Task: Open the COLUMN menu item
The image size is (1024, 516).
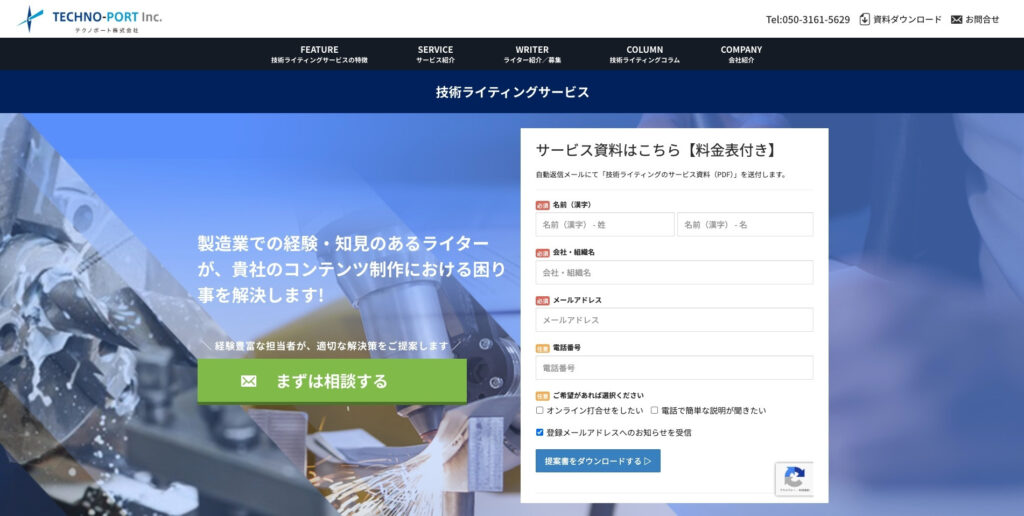Action: point(645,54)
